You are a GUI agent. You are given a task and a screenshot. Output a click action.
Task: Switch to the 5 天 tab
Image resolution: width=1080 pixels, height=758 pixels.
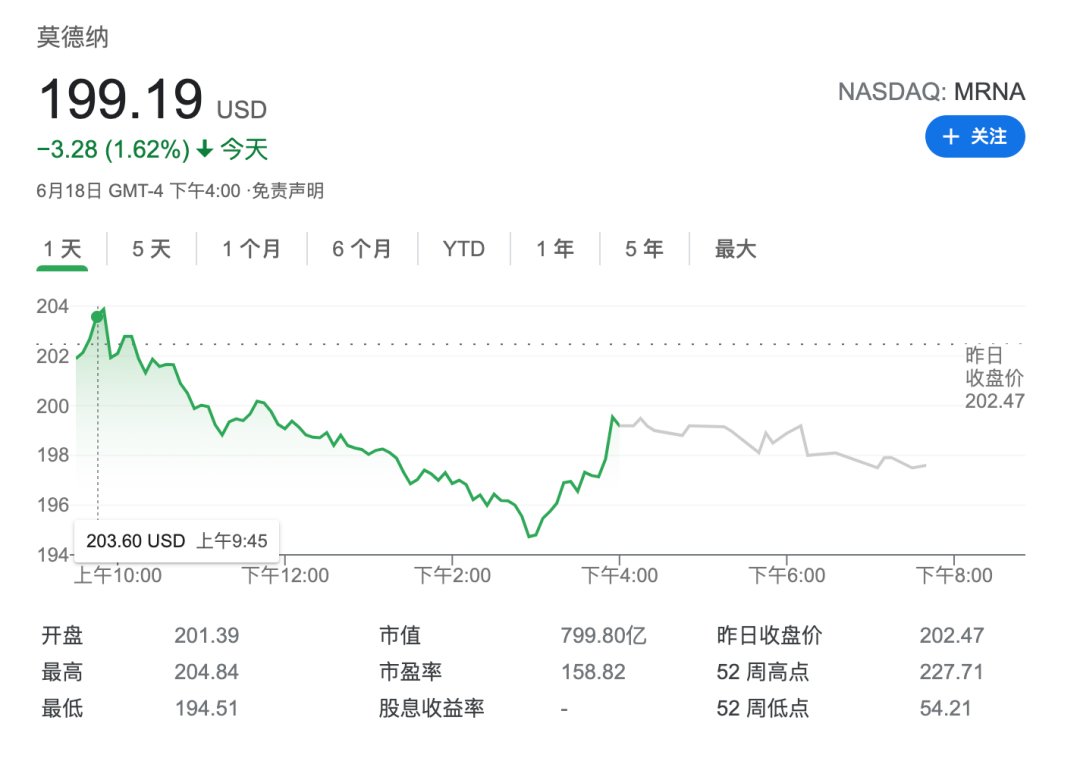152,249
